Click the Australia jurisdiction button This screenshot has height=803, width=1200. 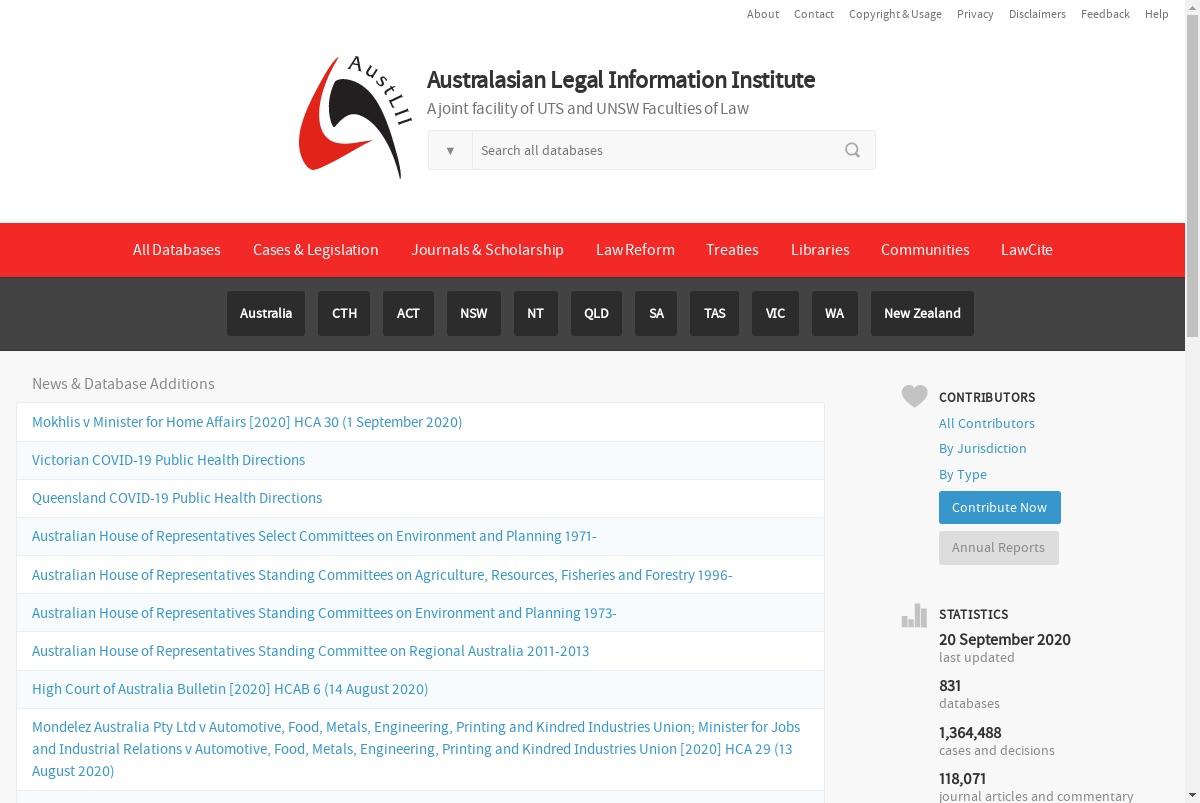point(266,313)
